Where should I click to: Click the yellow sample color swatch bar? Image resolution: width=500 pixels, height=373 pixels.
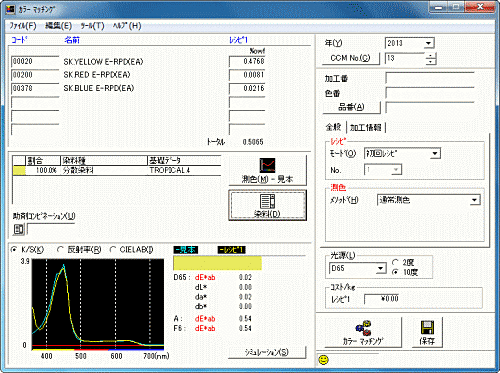point(217,263)
